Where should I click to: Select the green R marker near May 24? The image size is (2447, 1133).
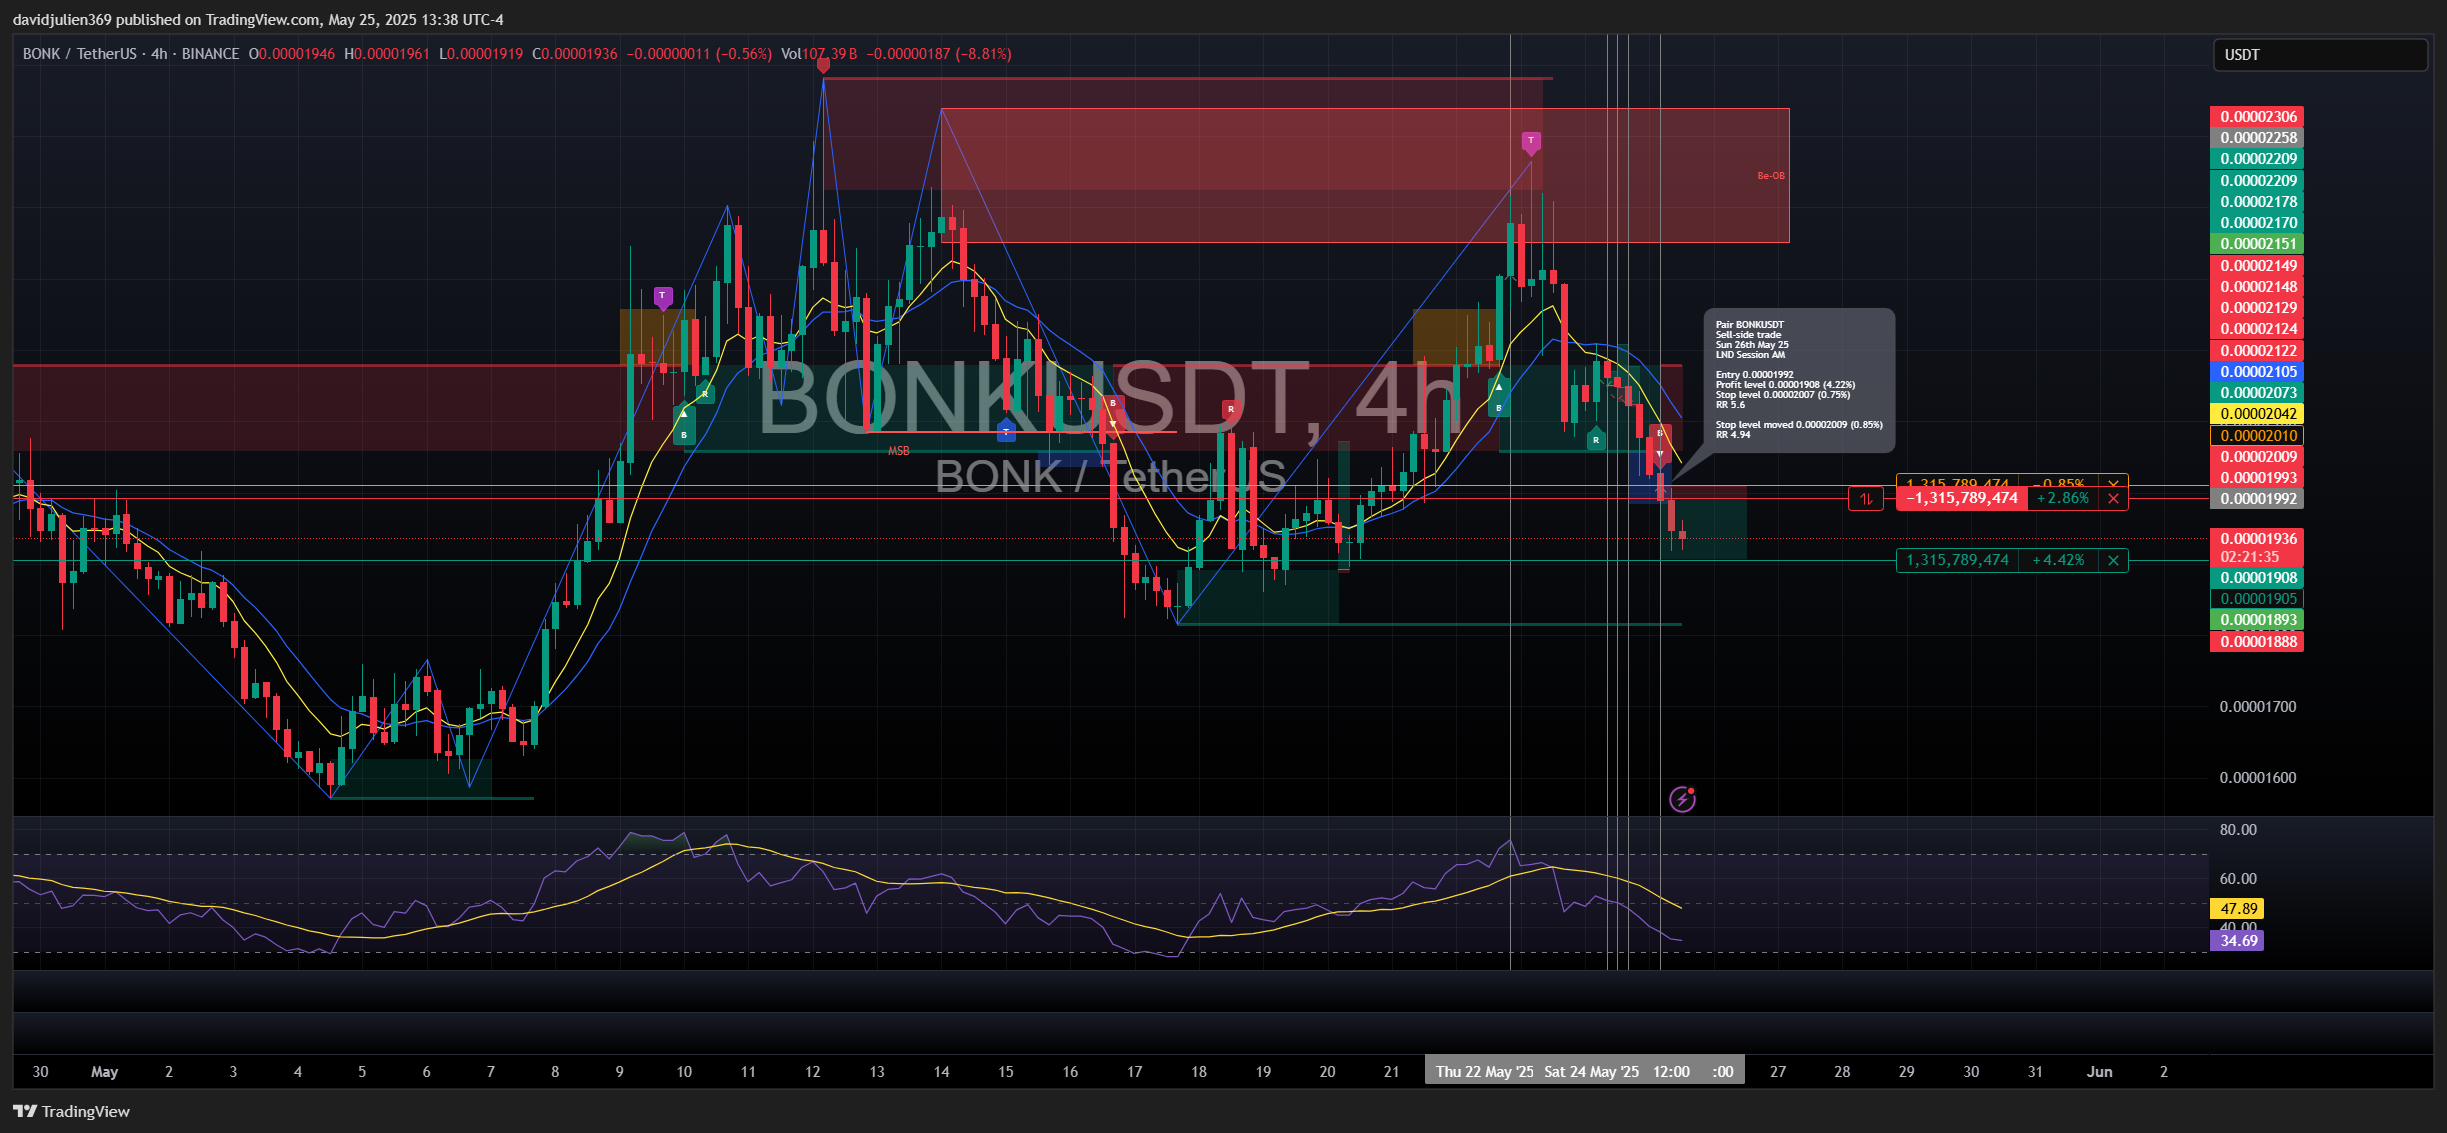point(1596,439)
